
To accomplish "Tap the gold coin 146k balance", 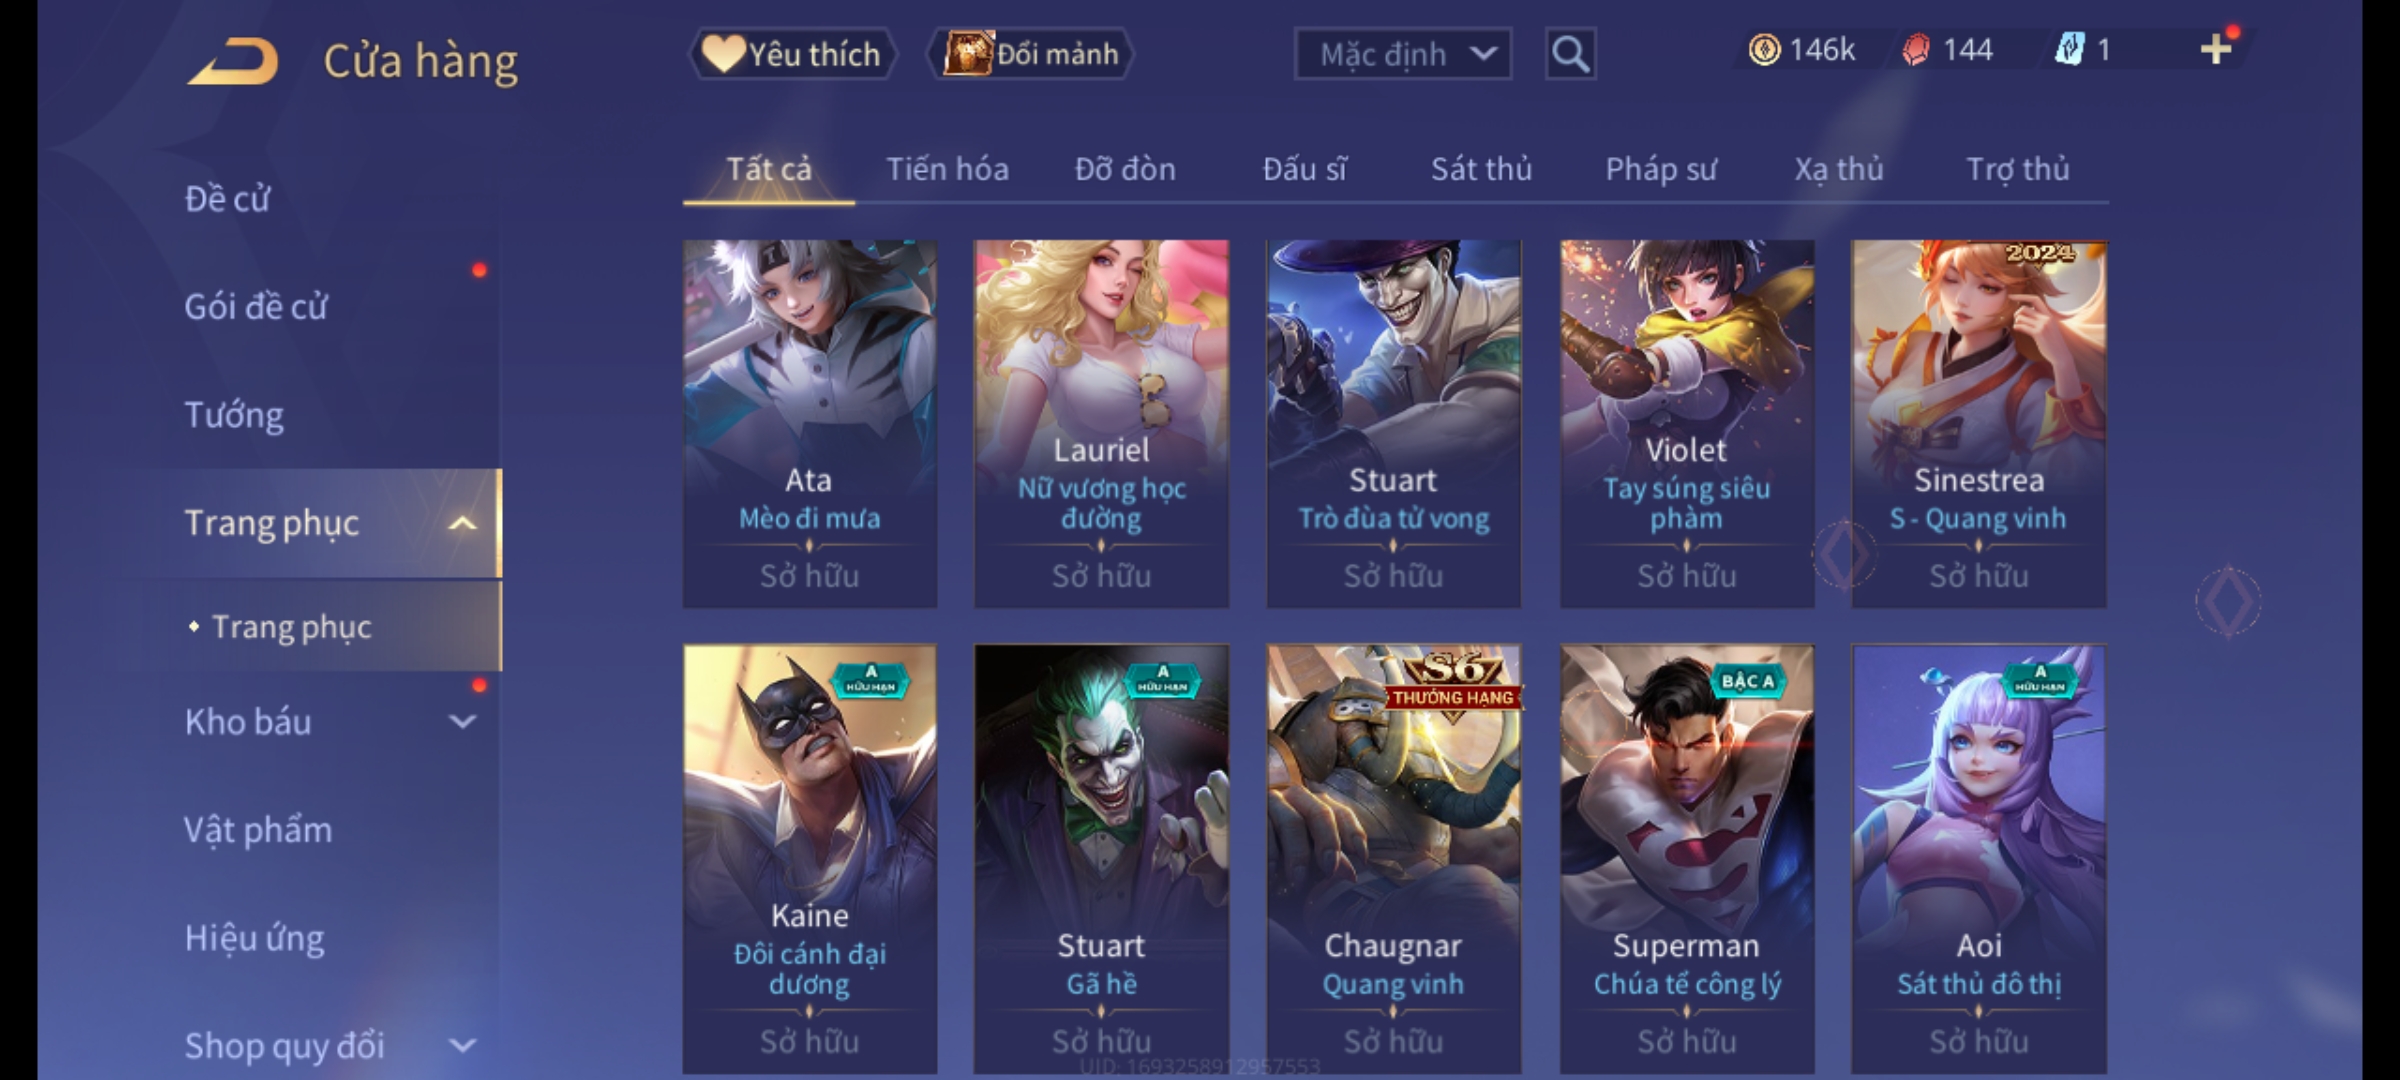I will tap(1802, 50).
